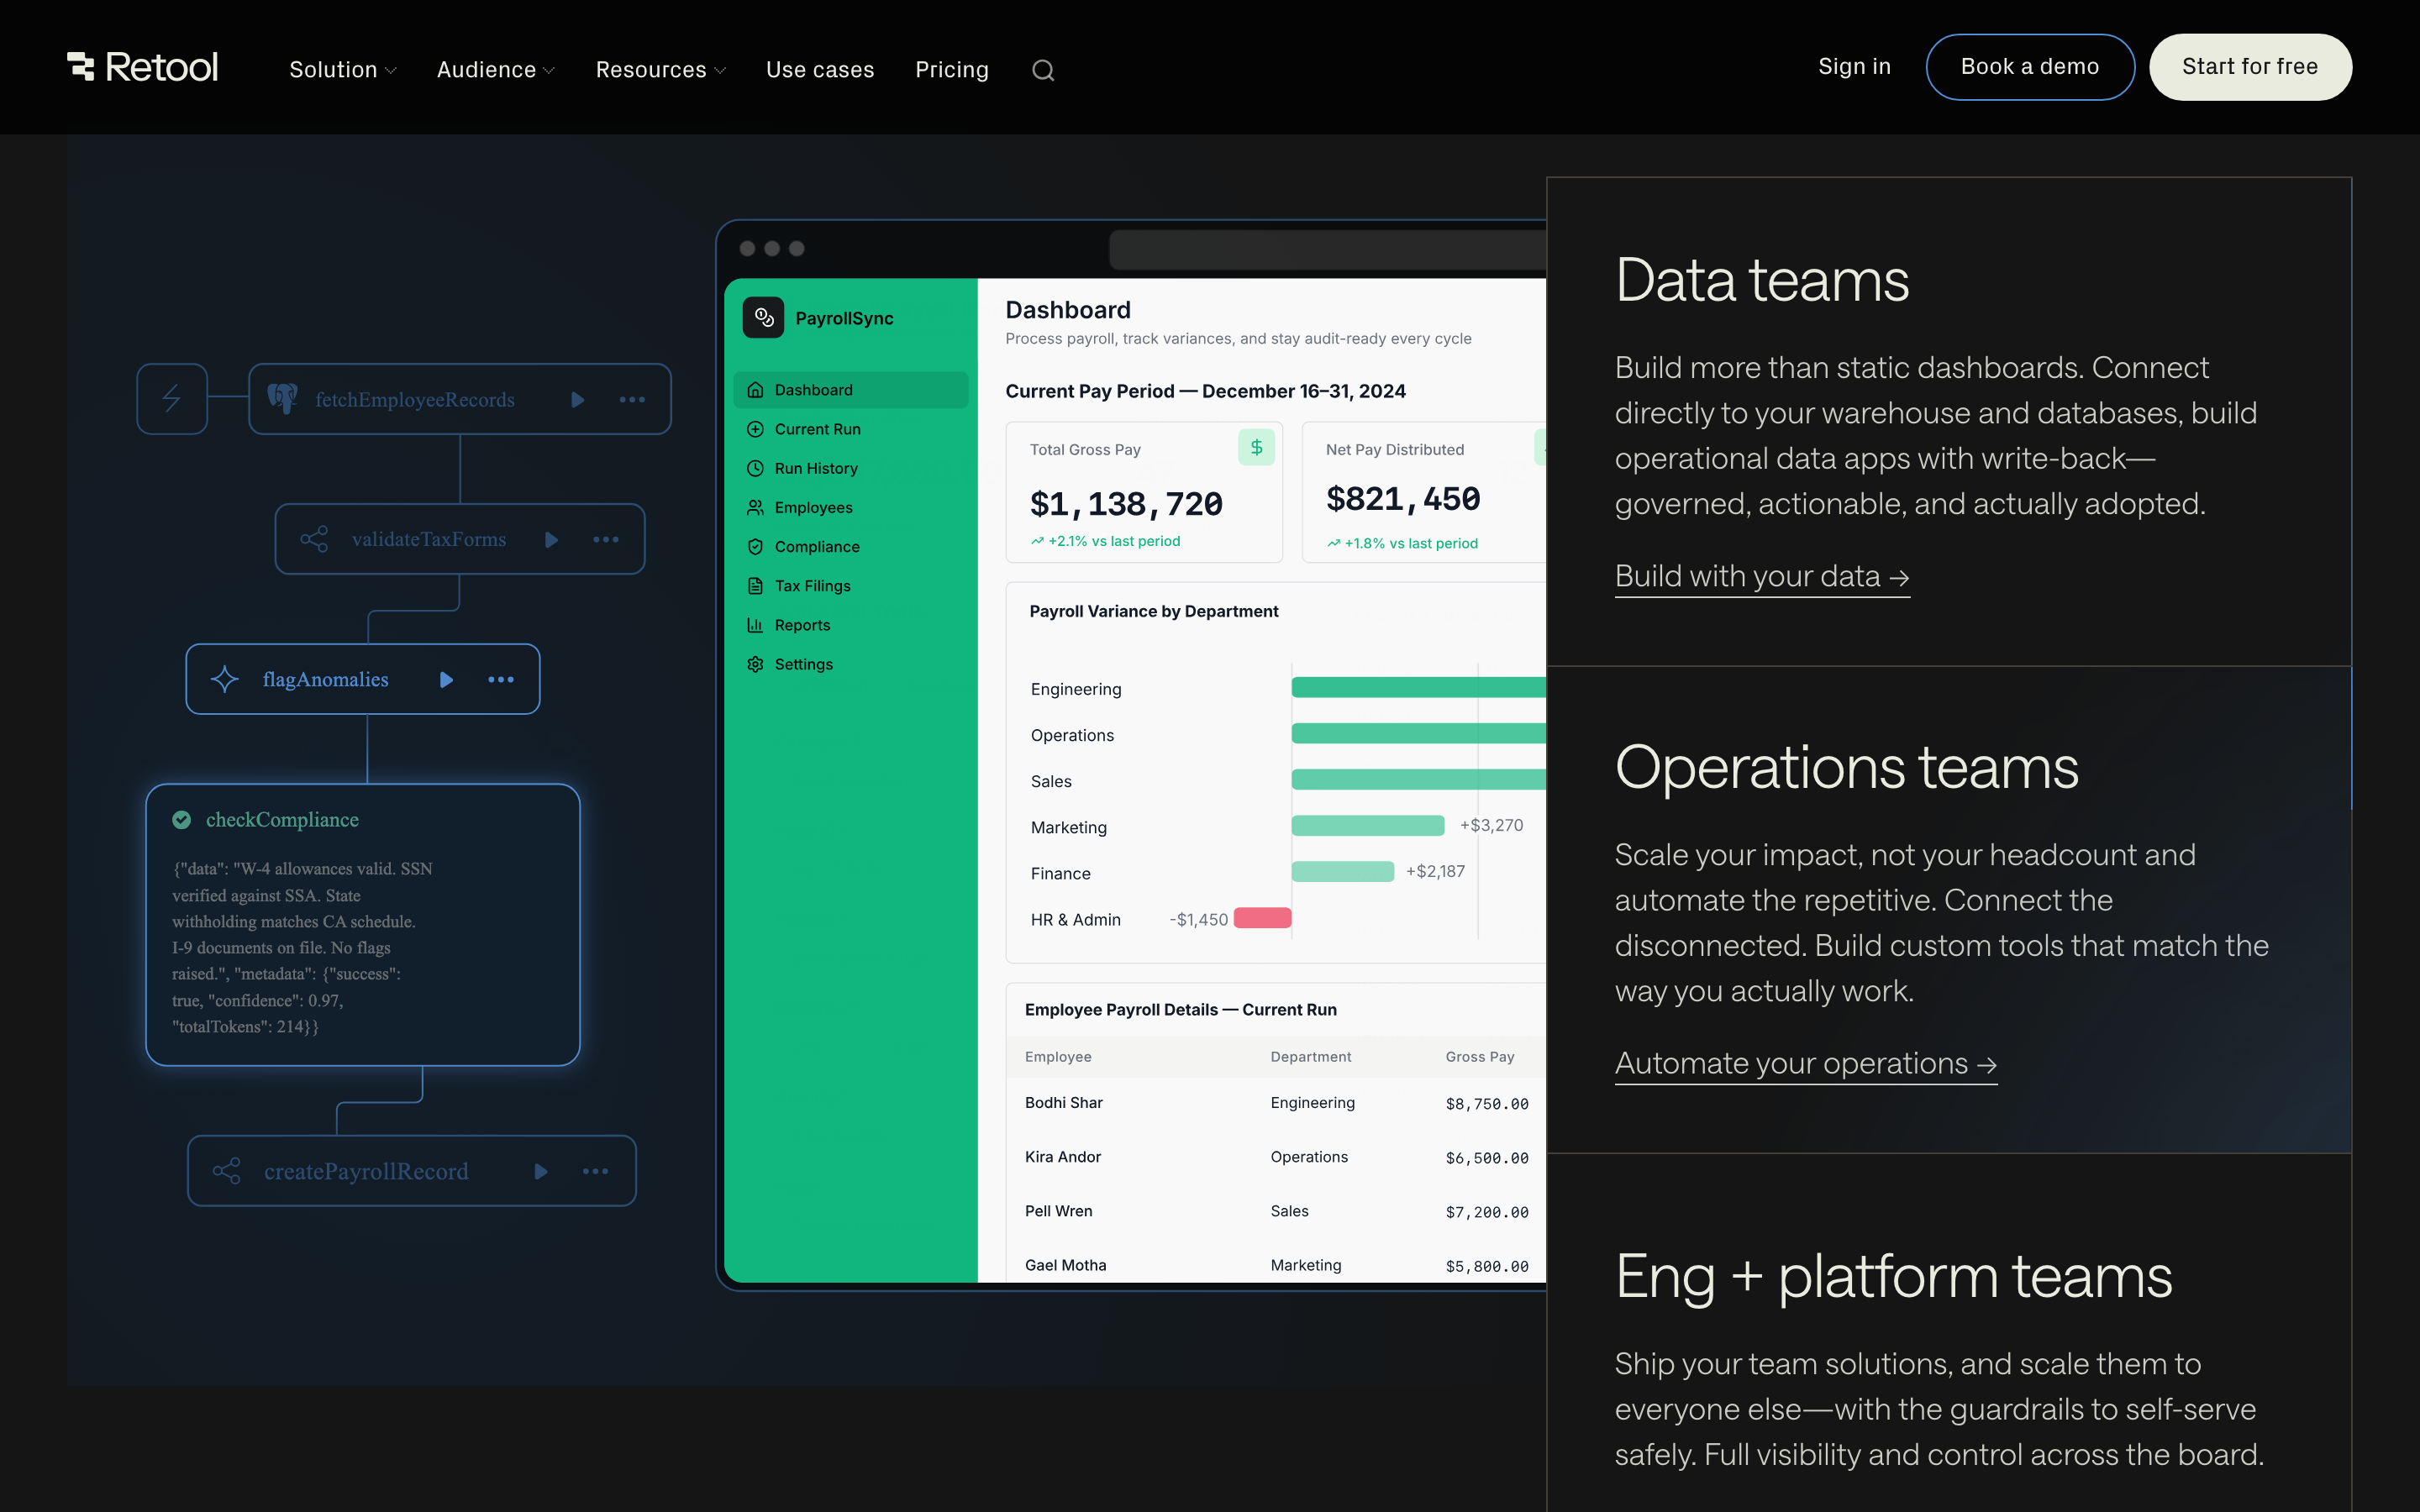
Task: Click the PostgreSQL elephant icon on fetchEmployeeRecords
Action: click(283, 399)
